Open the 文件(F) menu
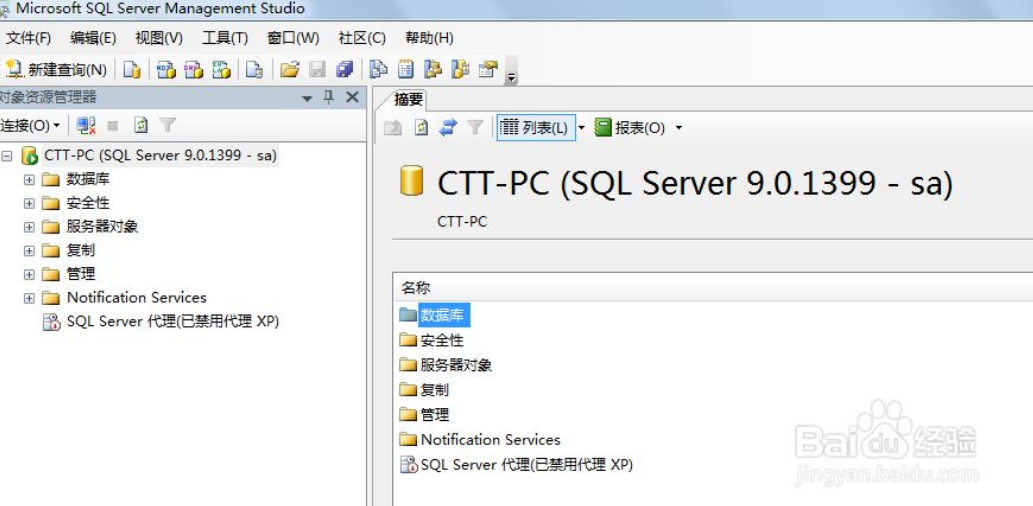Image resolution: width=1033 pixels, height=506 pixels. click(x=28, y=38)
